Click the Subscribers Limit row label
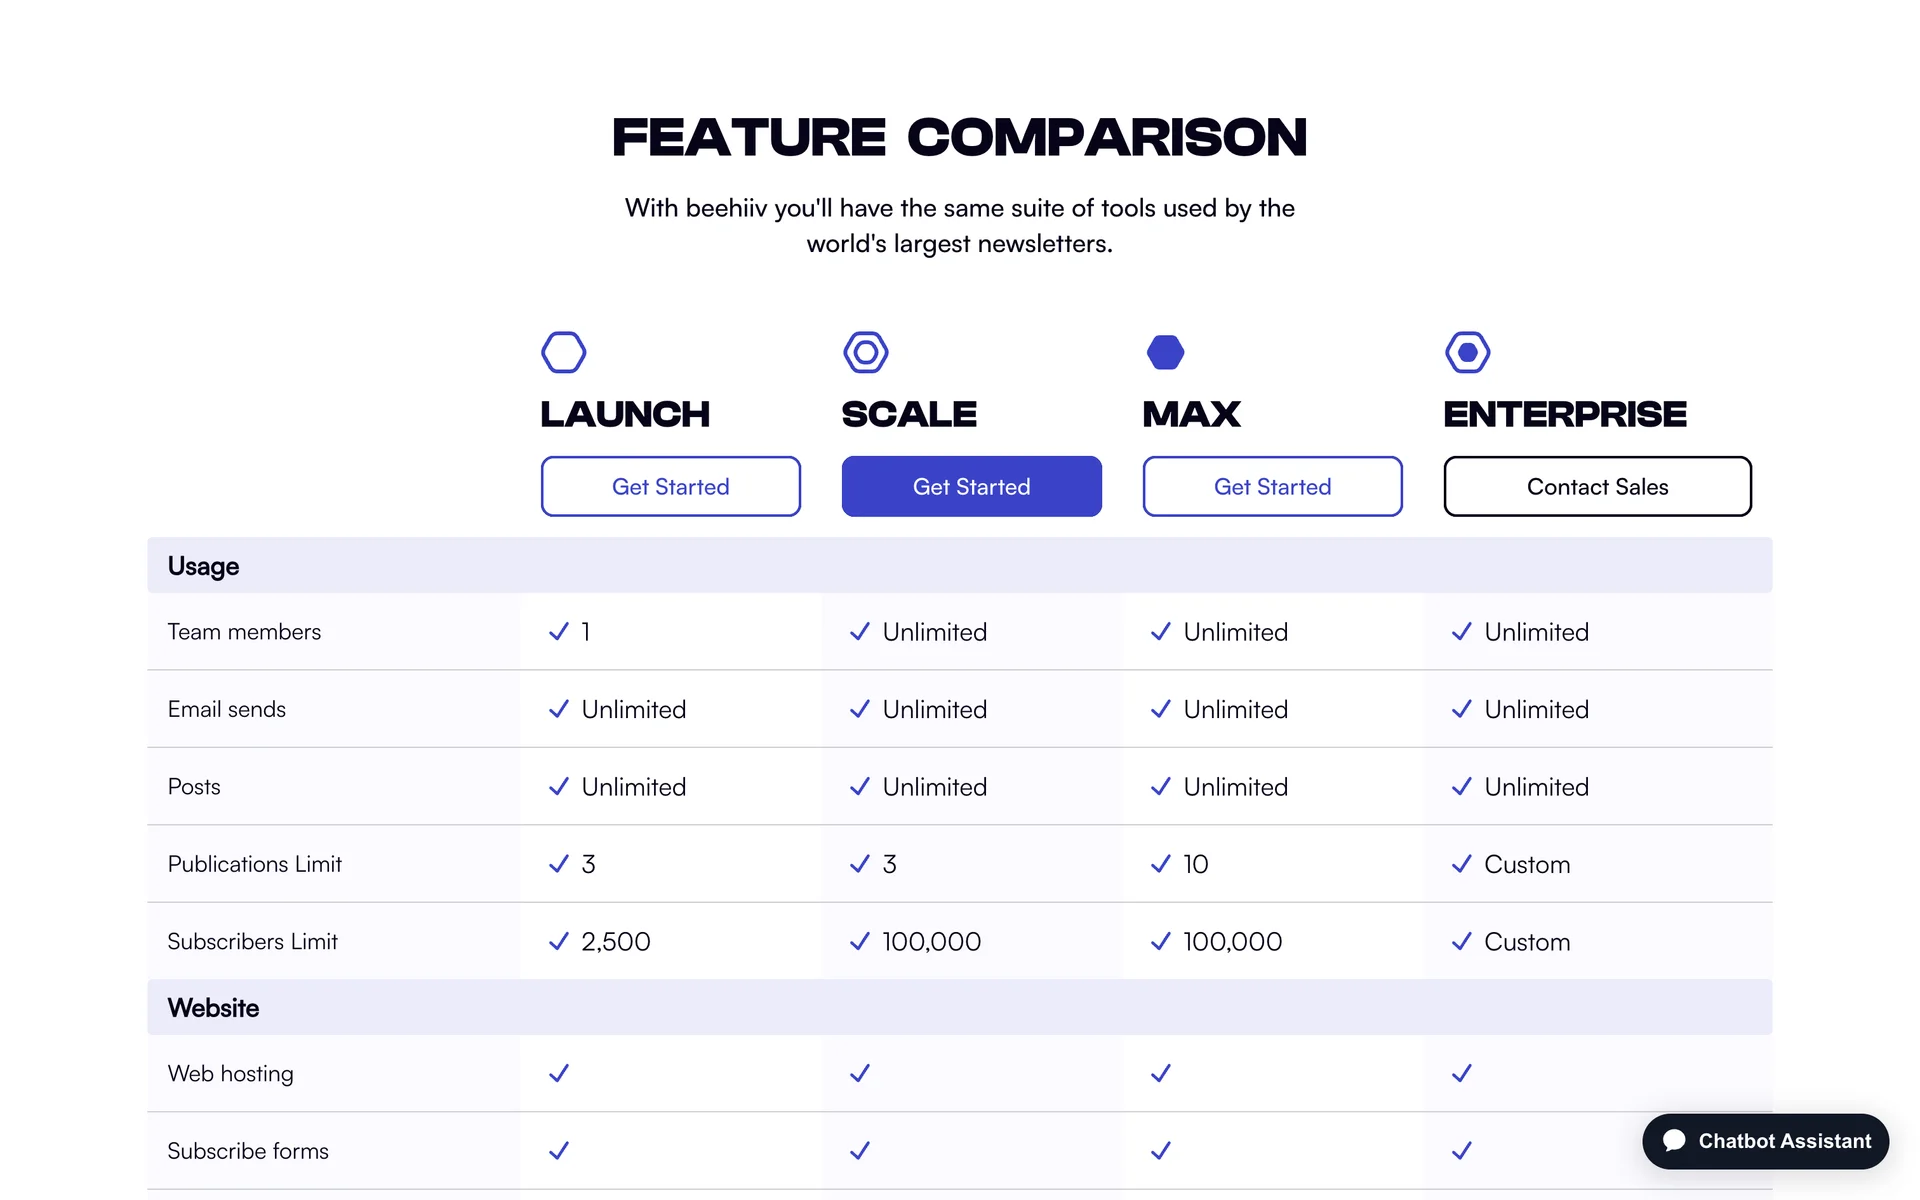 pyautogui.click(x=252, y=942)
